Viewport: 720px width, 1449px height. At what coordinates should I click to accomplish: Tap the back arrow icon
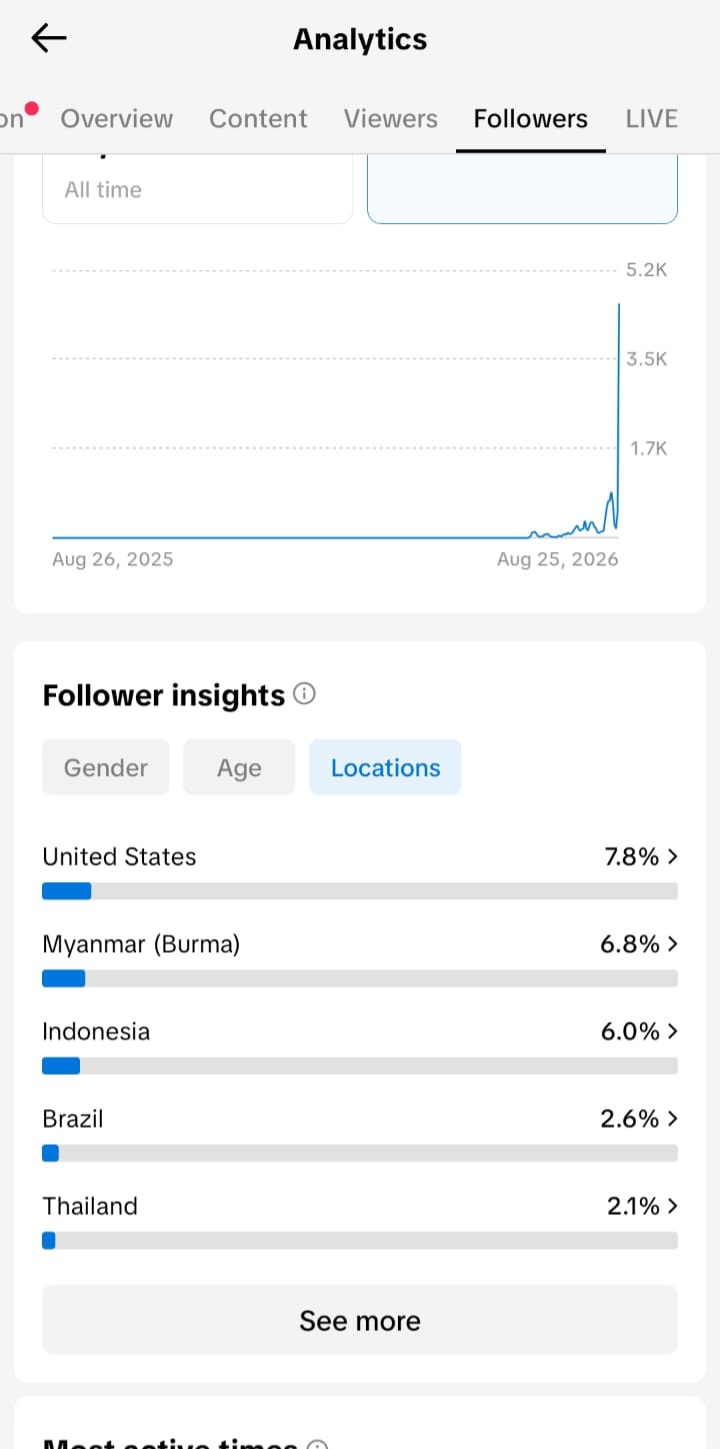pyautogui.click(x=48, y=39)
